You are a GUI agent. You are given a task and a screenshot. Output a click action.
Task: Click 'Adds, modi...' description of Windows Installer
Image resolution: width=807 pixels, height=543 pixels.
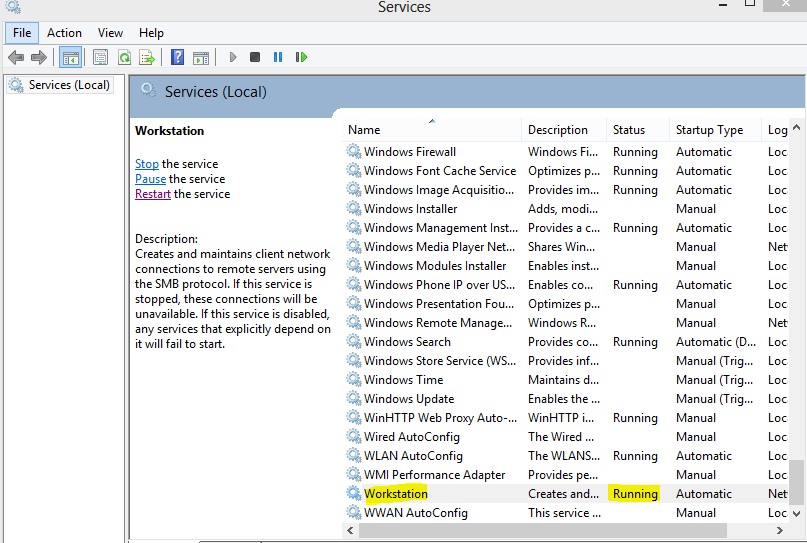[563, 208]
